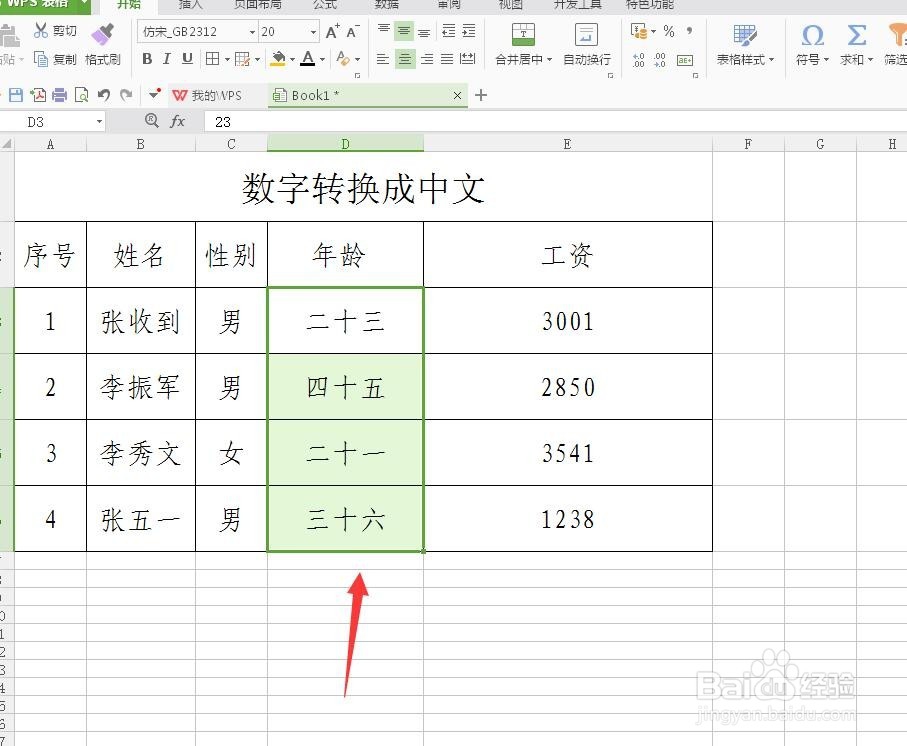
Task: Click the fx insert function icon
Action: tap(177, 121)
